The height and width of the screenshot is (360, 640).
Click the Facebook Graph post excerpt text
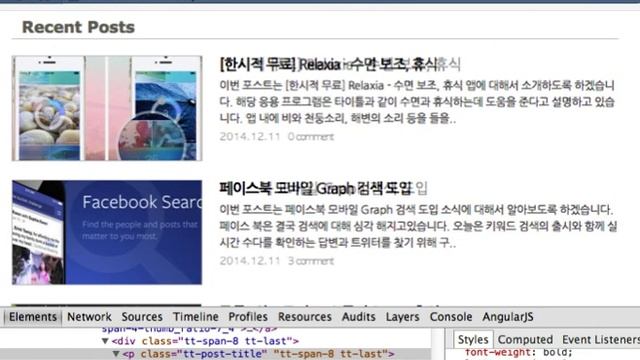(x=418, y=226)
